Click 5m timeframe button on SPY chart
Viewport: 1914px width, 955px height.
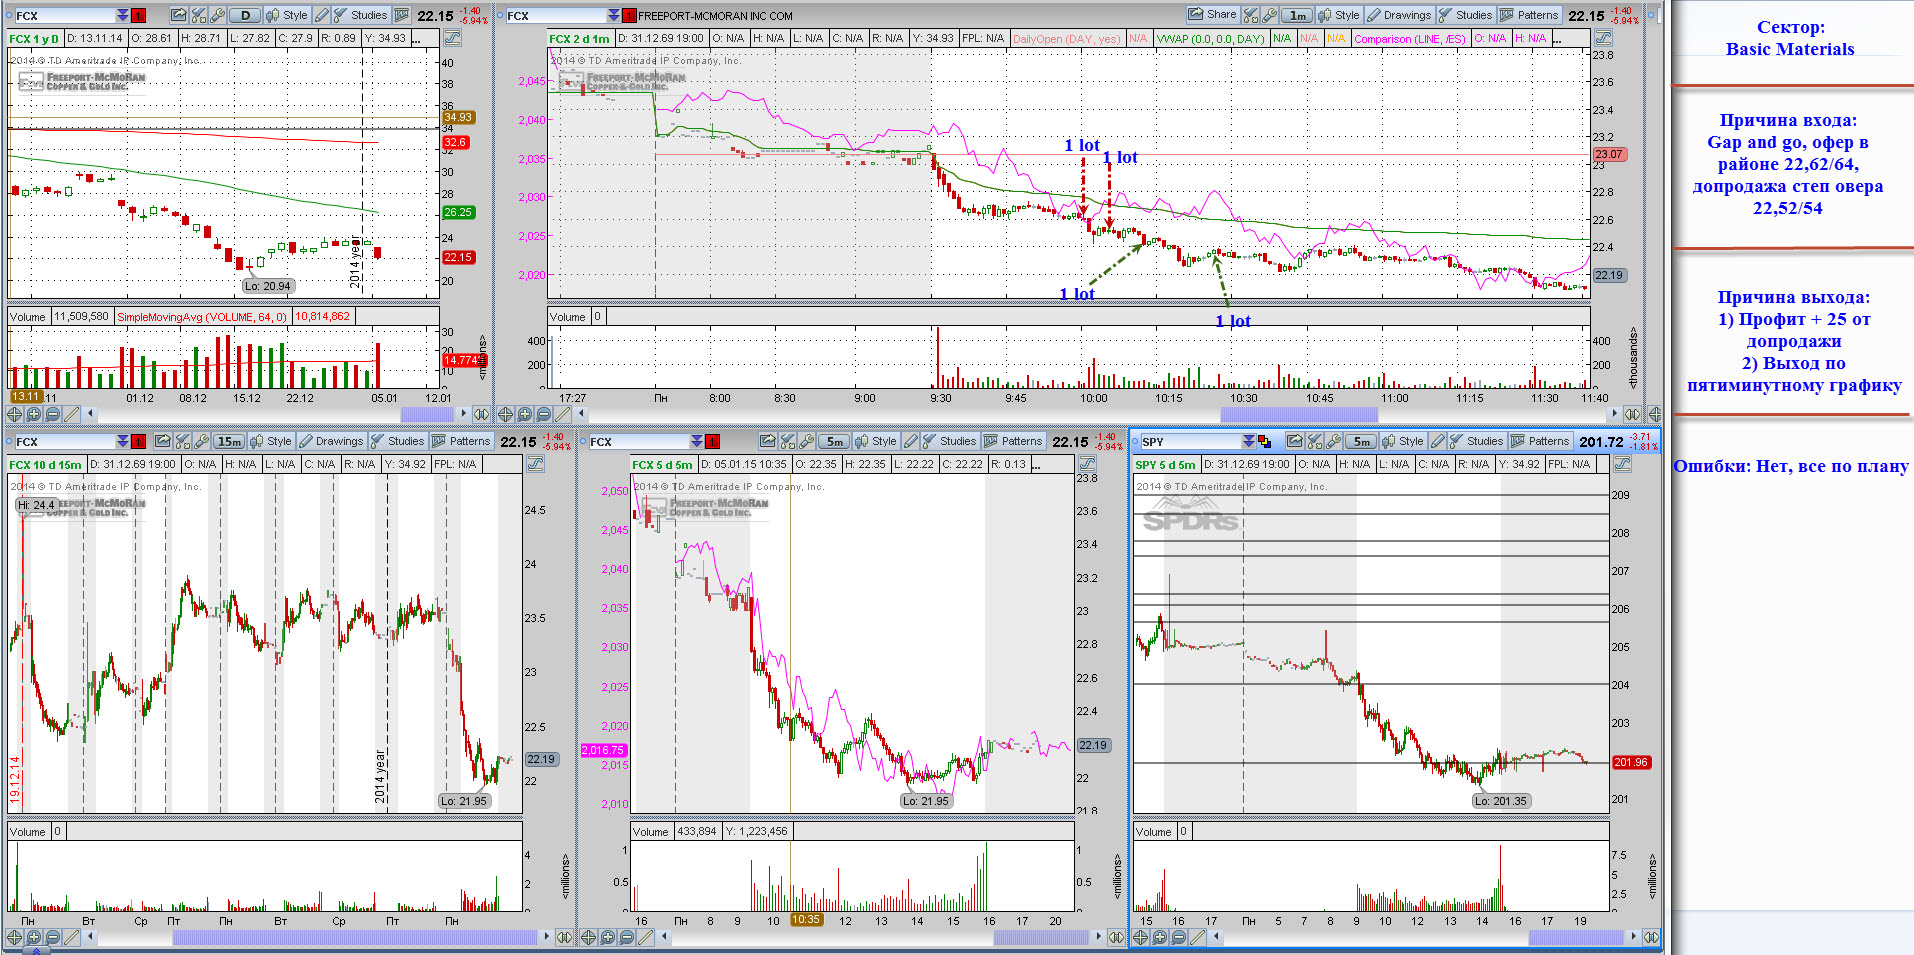point(1361,441)
